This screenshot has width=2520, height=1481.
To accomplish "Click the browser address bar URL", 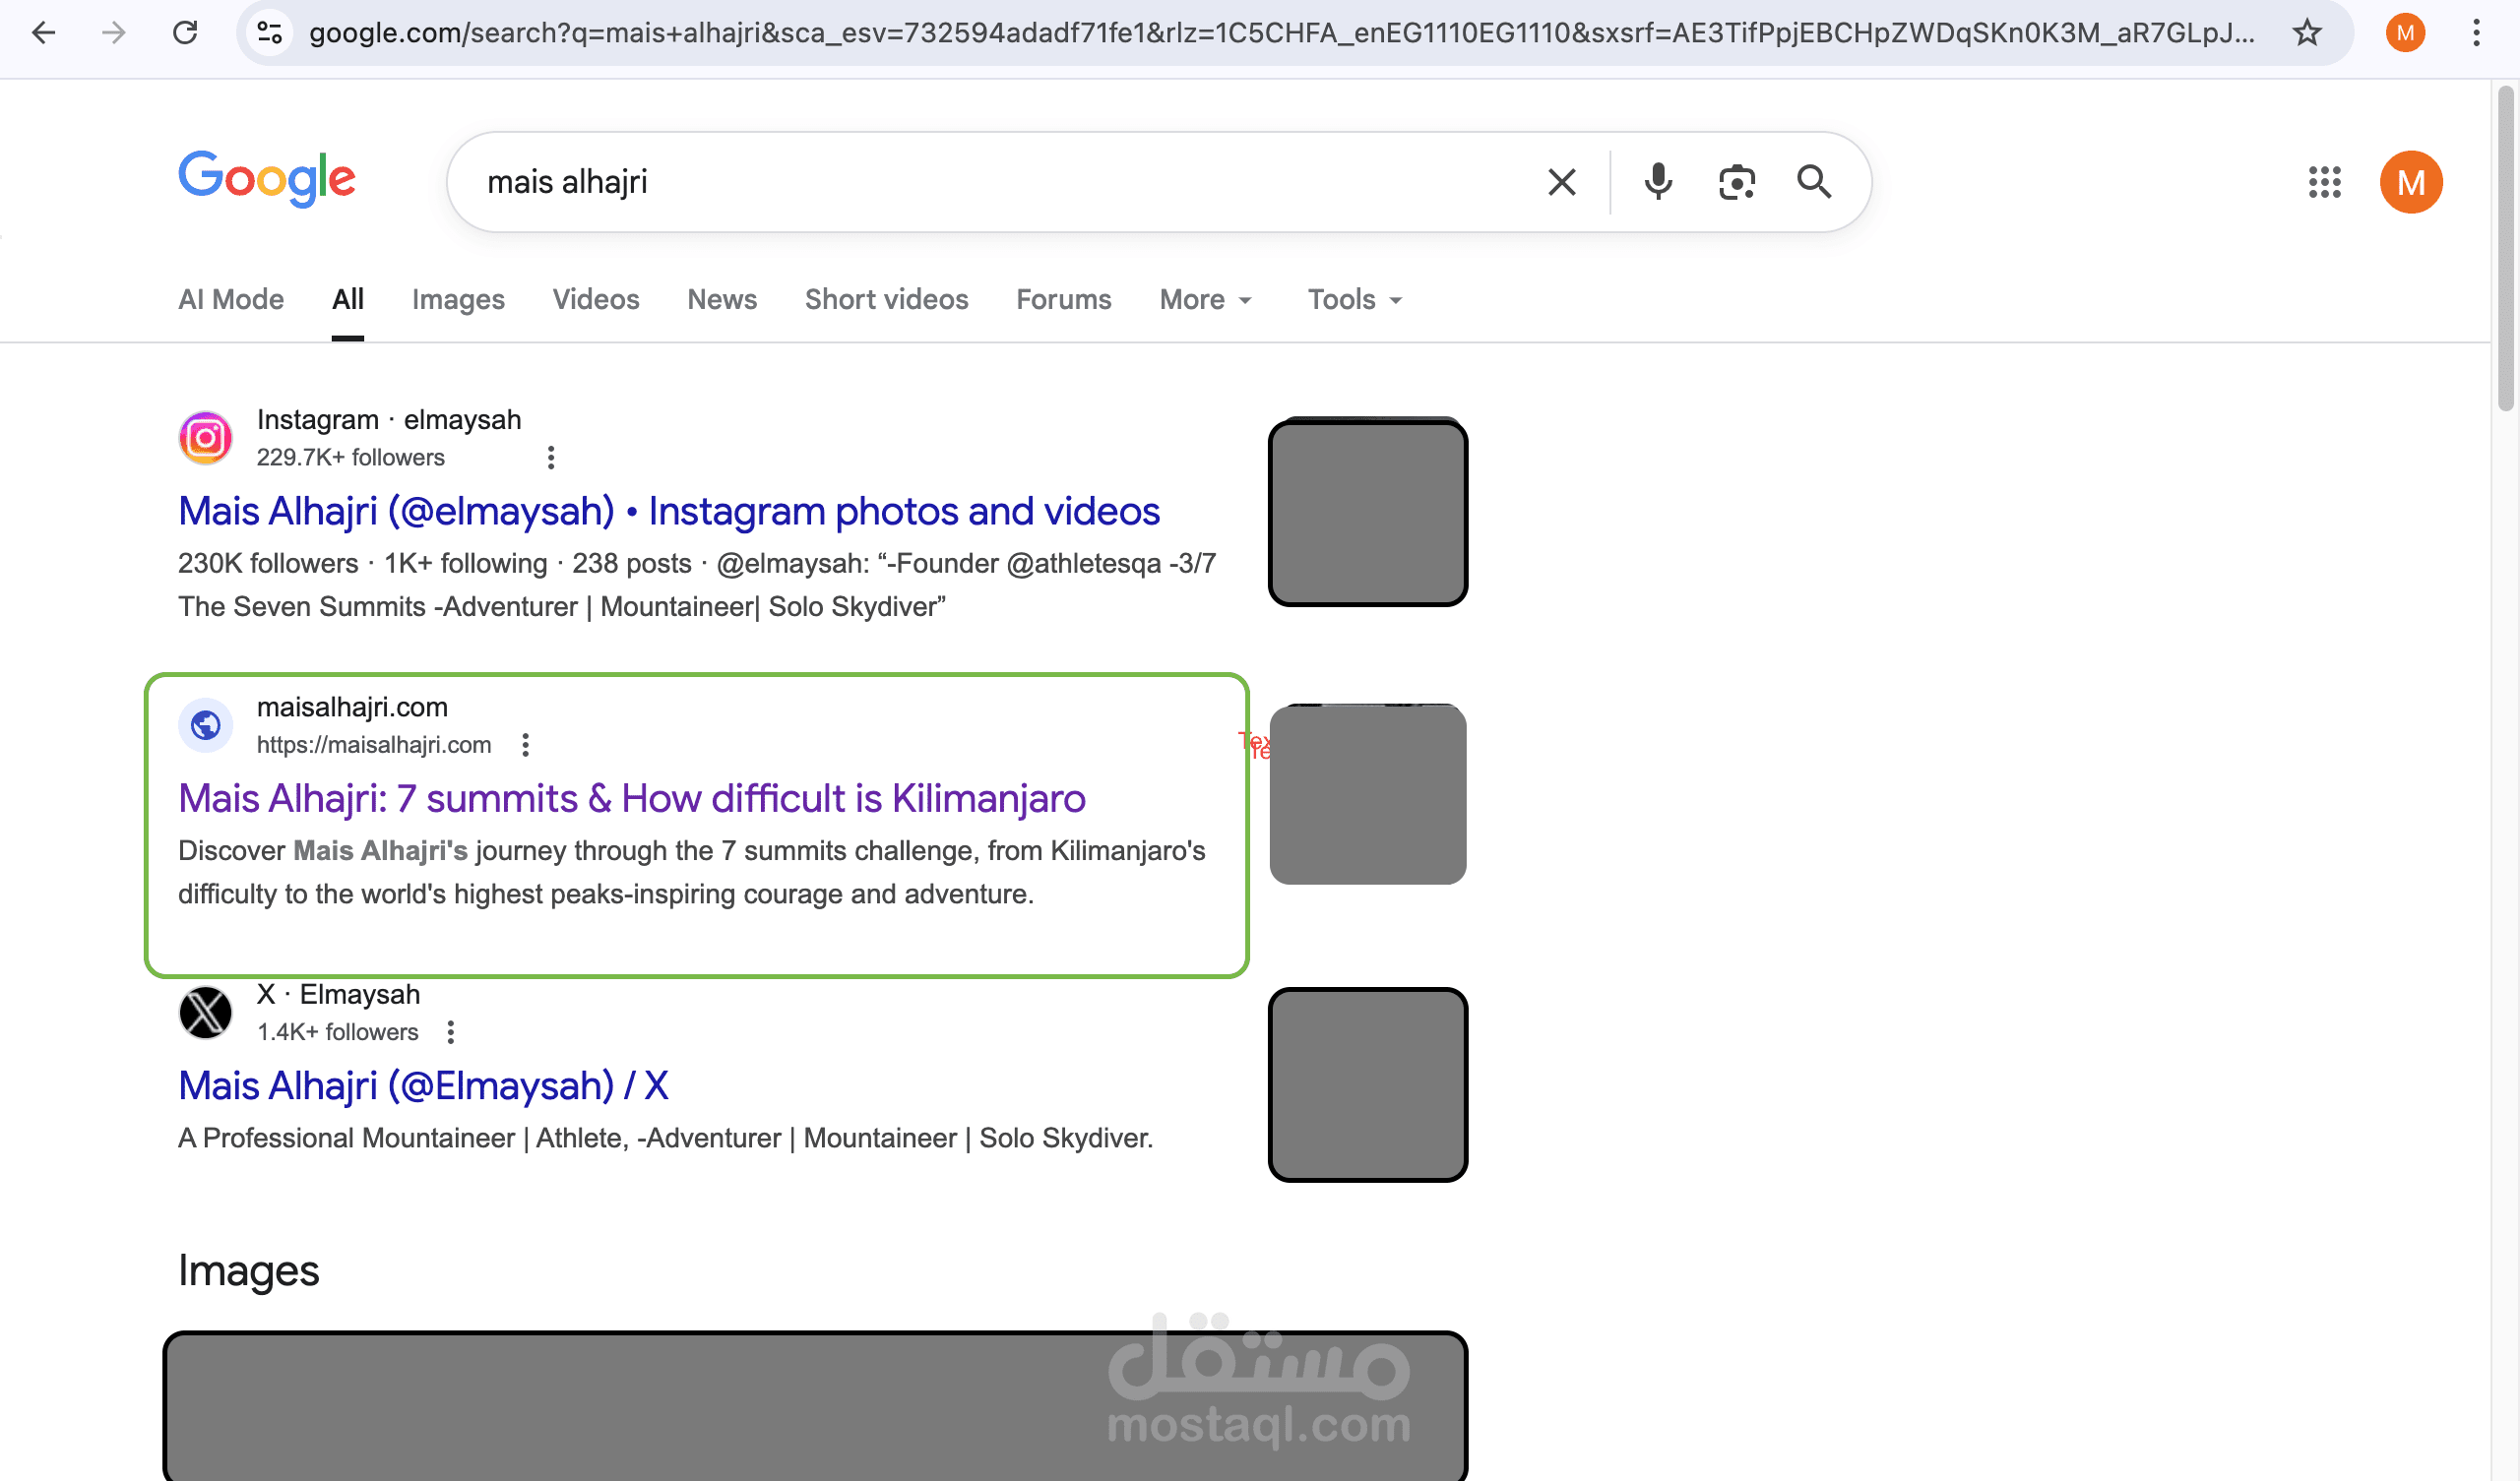I will coord(1280,33).
